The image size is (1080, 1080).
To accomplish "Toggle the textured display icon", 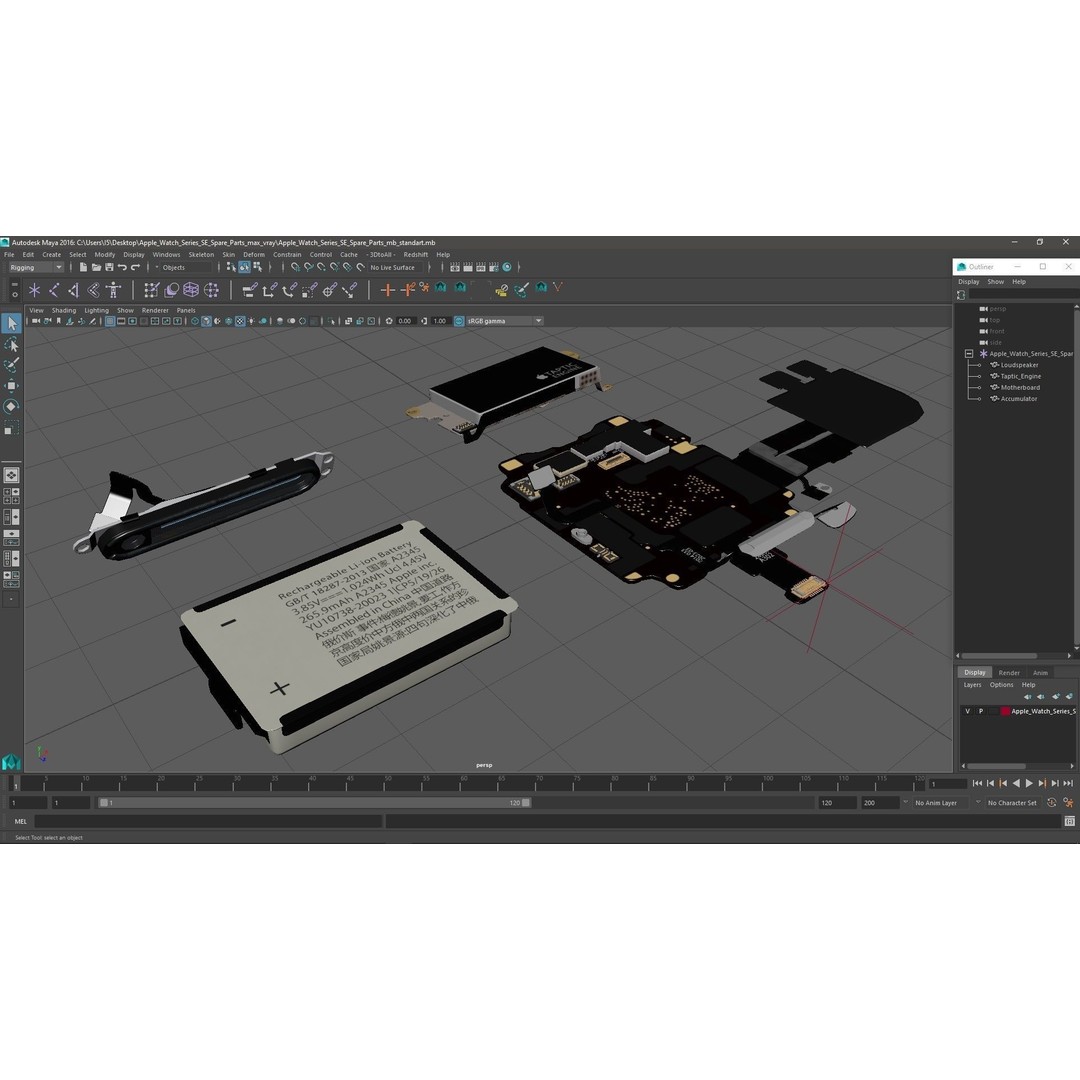I will tap(240, 321).
